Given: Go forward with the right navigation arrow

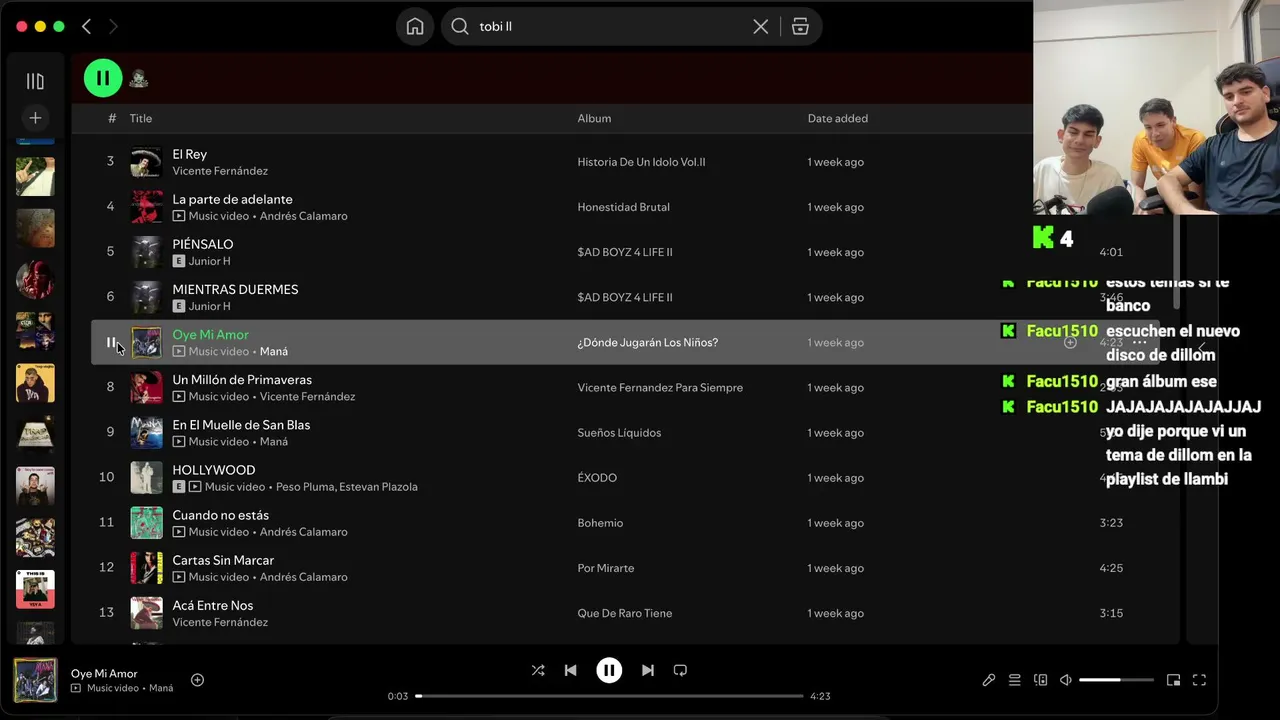Looking at the screenshot, I should point(113,27).
